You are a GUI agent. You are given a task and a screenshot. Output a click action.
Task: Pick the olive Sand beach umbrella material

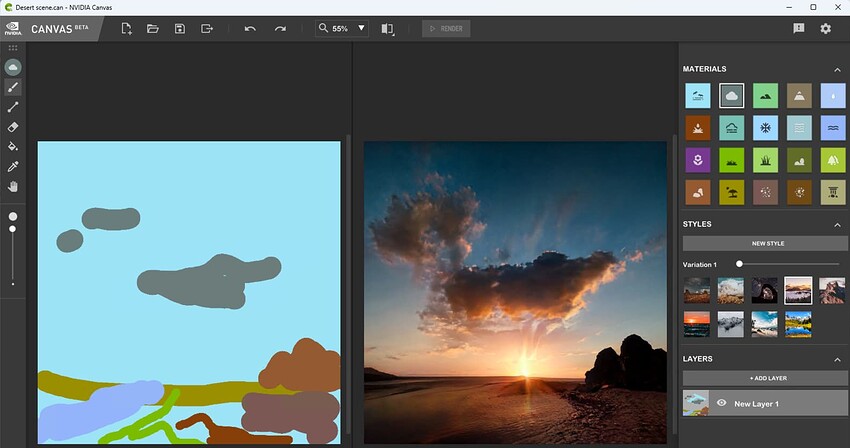731,192
